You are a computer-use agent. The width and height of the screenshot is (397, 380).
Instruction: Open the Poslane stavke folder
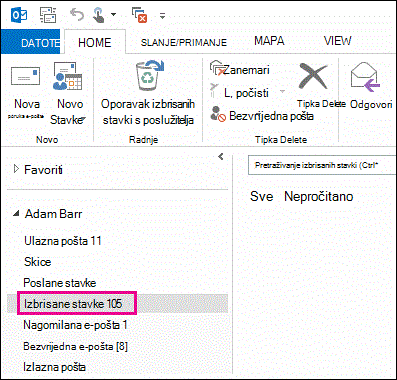pyautogui.click(x=60, y=283)
